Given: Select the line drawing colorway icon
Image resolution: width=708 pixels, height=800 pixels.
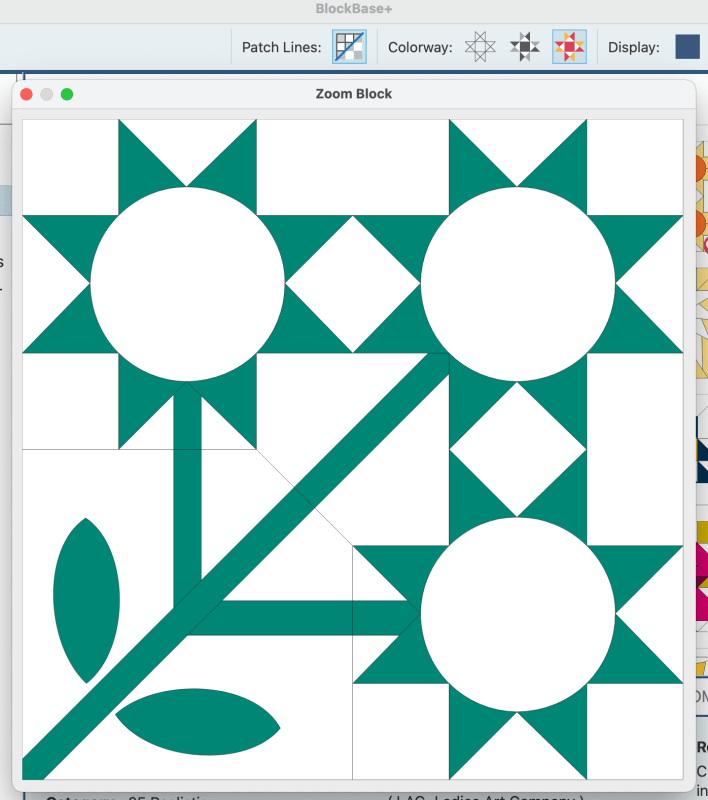Looking at the screenshot, I should click(x=481, y=47).
